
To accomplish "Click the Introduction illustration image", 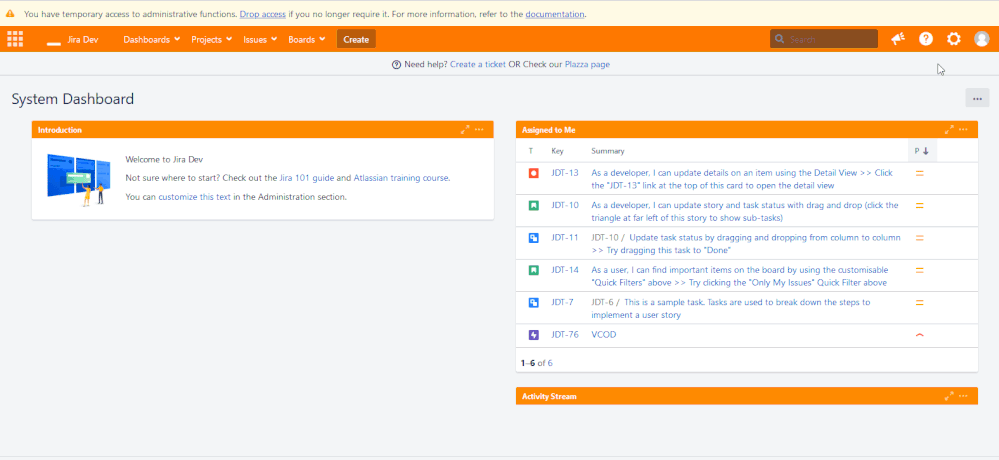I will coord(79,179).
